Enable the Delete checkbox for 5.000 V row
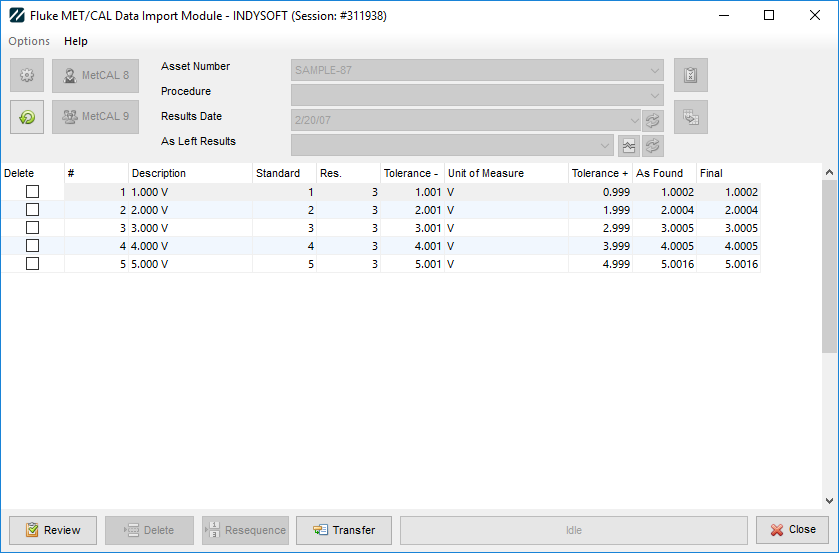The image size is (839, 553). pyautogui.click(x=32, y=264)
